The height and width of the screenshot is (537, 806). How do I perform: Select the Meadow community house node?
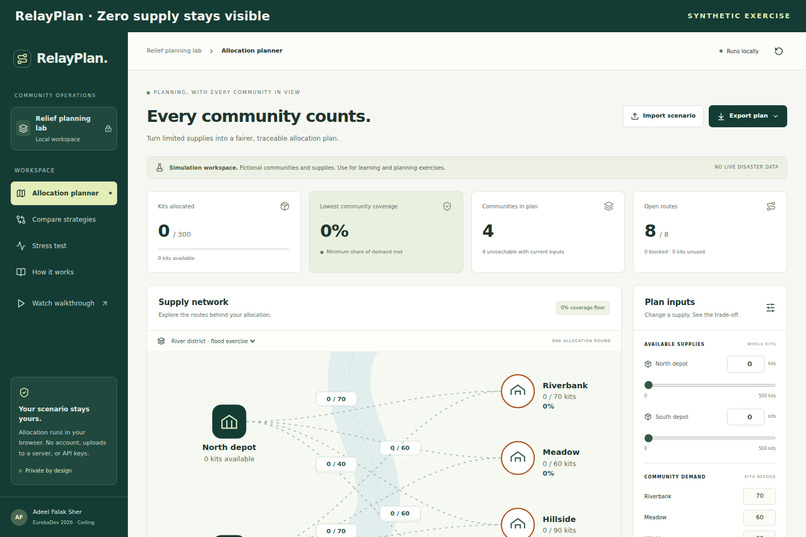click(x=518, y=457)
